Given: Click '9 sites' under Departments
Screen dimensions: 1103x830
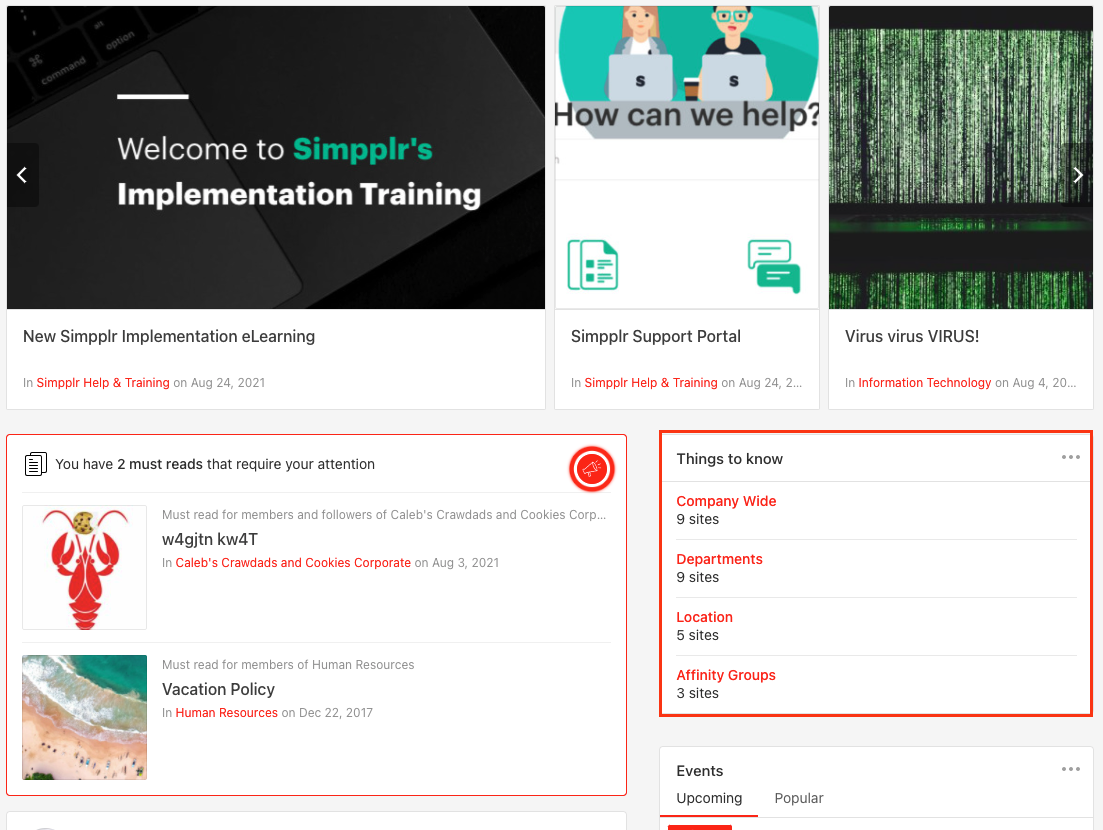Looking at the screenshot, I should click(x=697, y=577).
